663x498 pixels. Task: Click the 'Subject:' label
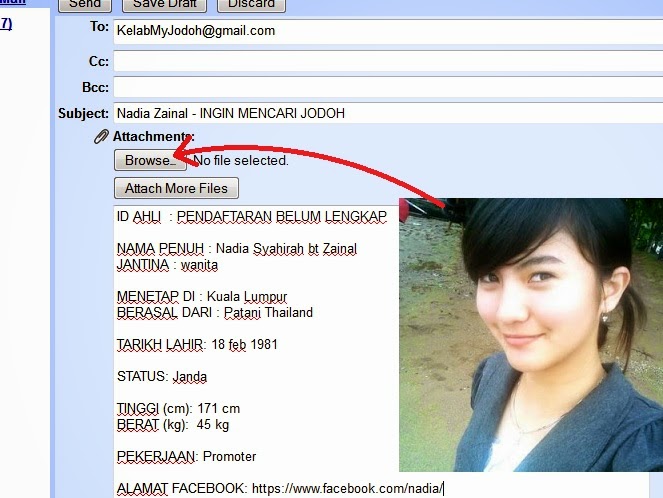point(84,113)
